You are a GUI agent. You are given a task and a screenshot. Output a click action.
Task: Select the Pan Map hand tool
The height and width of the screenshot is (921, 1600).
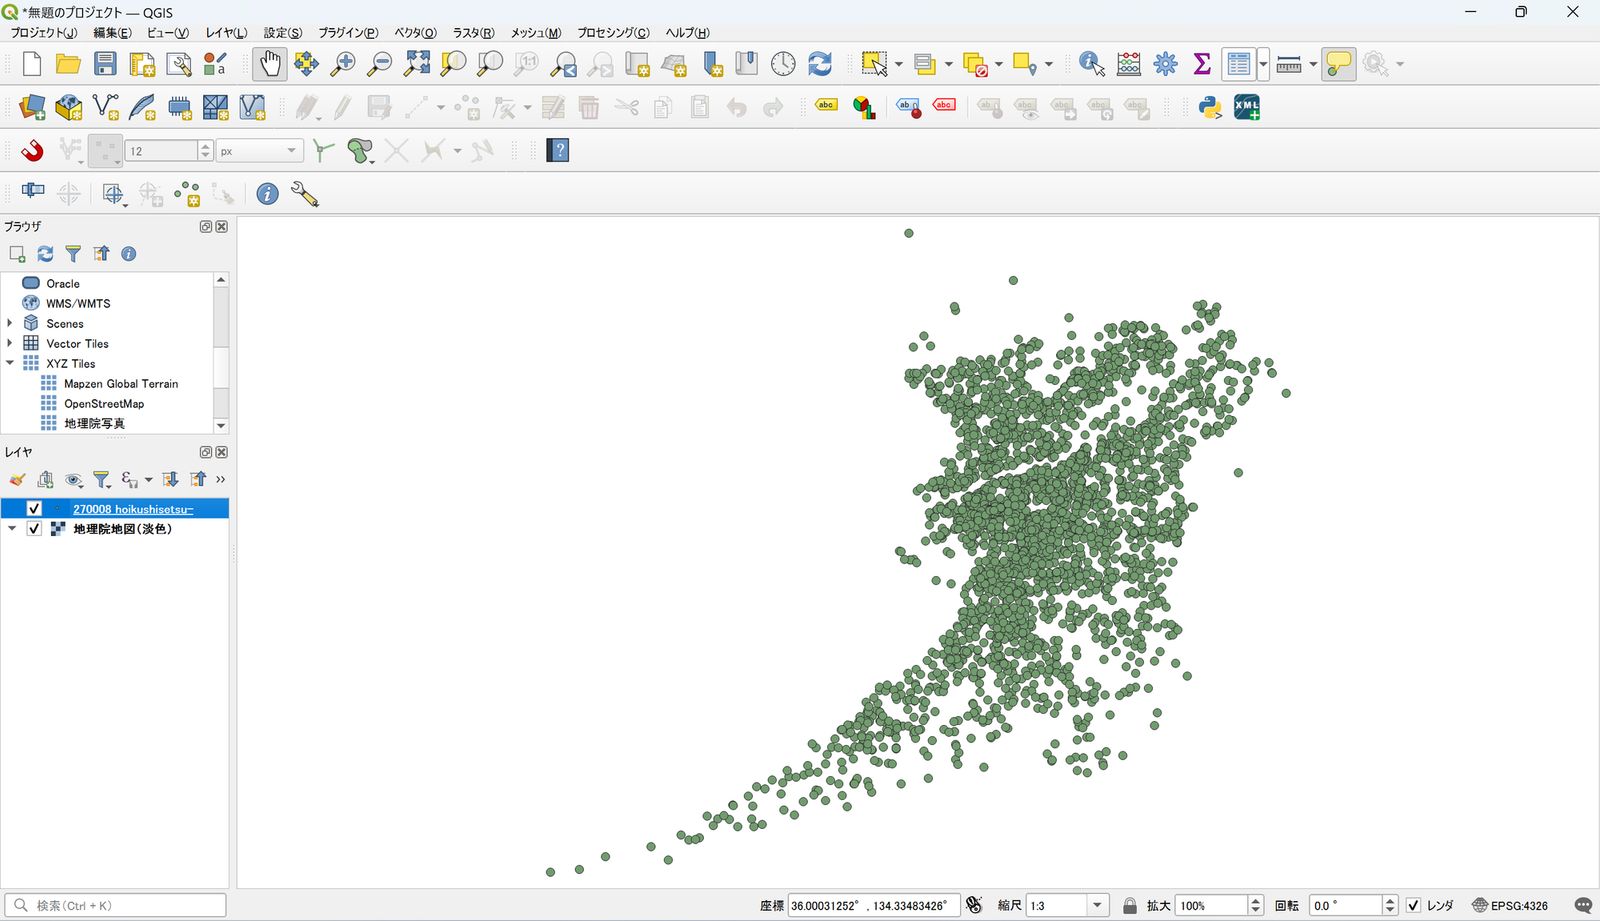270,64
